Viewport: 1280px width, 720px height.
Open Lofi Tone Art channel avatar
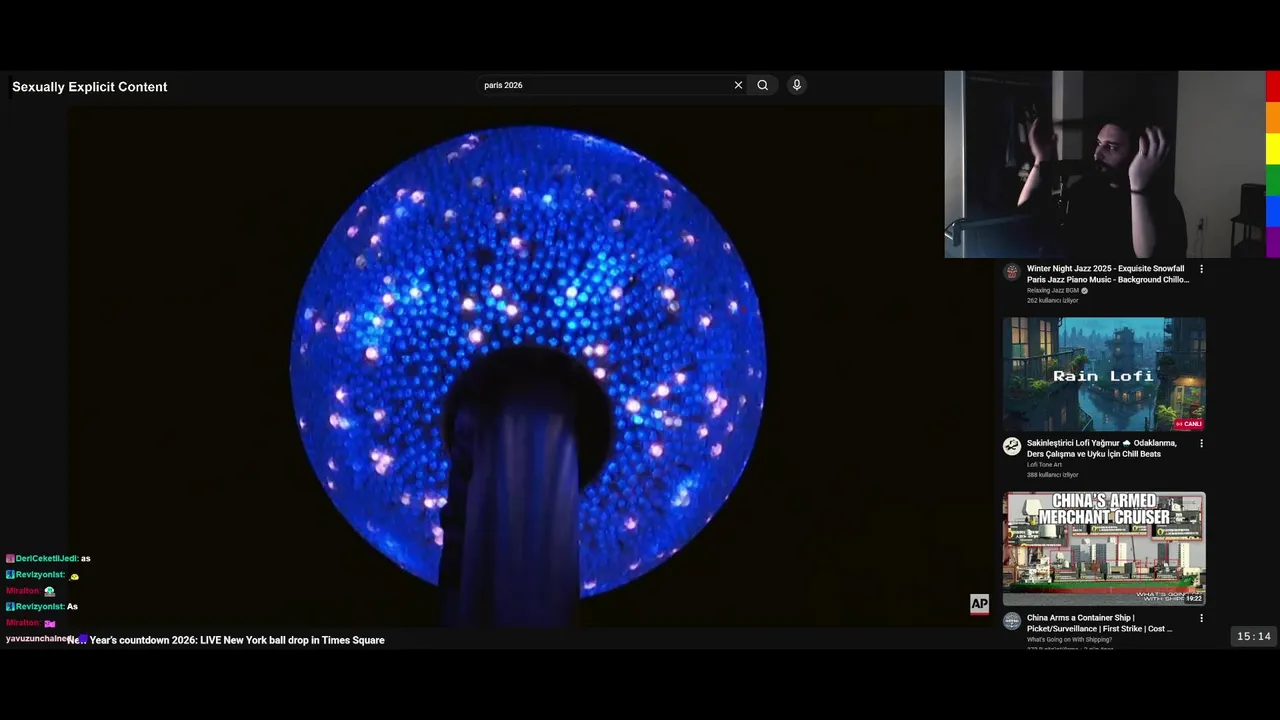click(1012, 446)
